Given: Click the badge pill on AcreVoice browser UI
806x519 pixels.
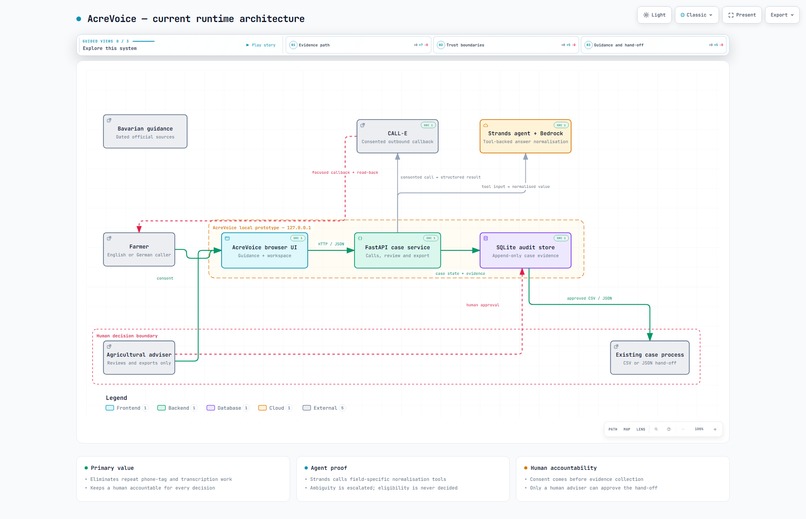Looking at the screenshot, I should (x=297, y=238).
